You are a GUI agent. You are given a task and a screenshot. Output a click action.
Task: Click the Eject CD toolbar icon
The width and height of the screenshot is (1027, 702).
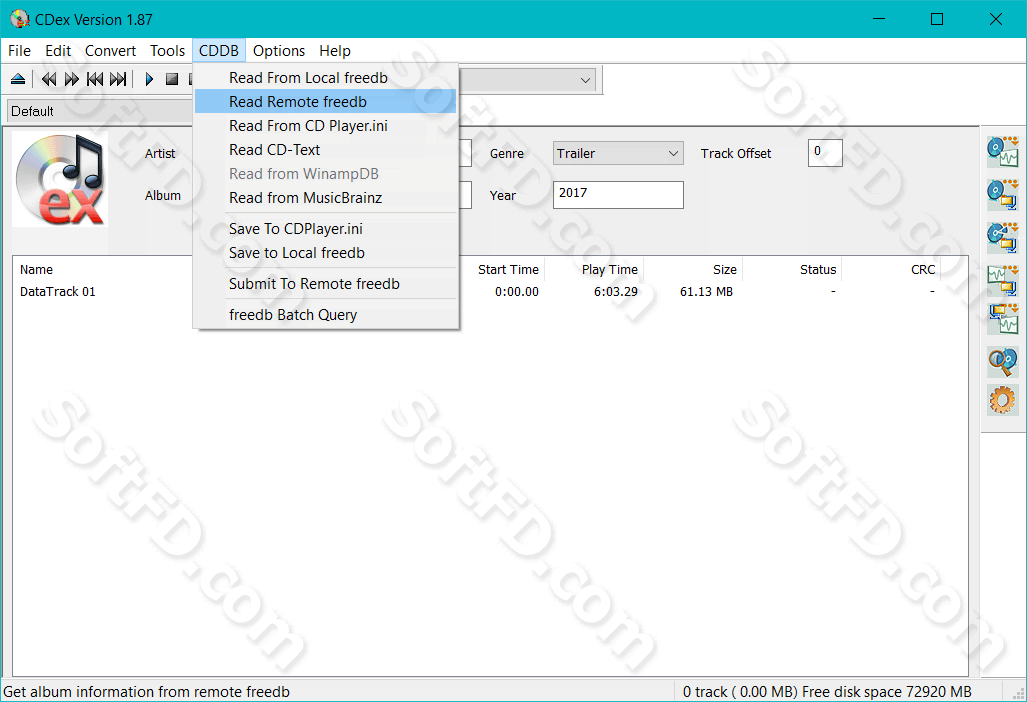18,79
